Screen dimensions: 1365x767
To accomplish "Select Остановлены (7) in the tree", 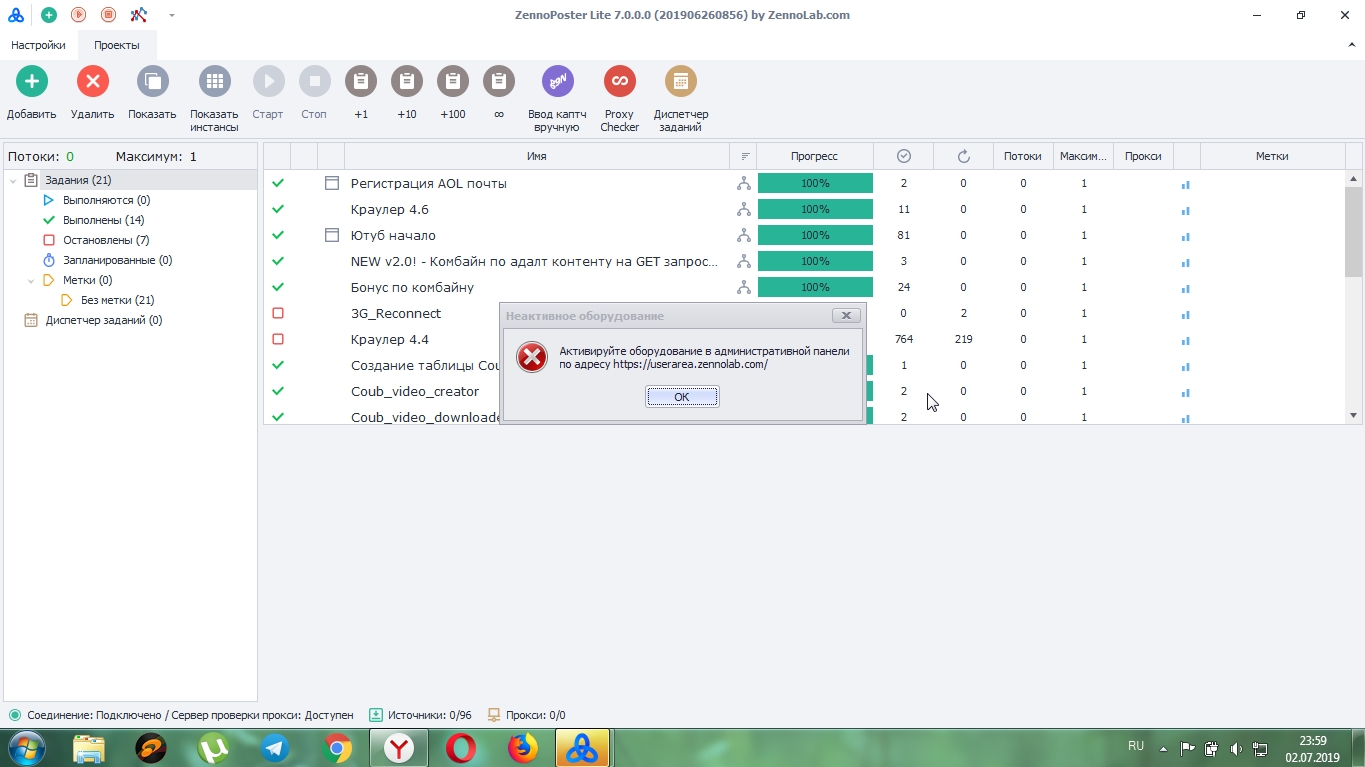I will (106, 240).
